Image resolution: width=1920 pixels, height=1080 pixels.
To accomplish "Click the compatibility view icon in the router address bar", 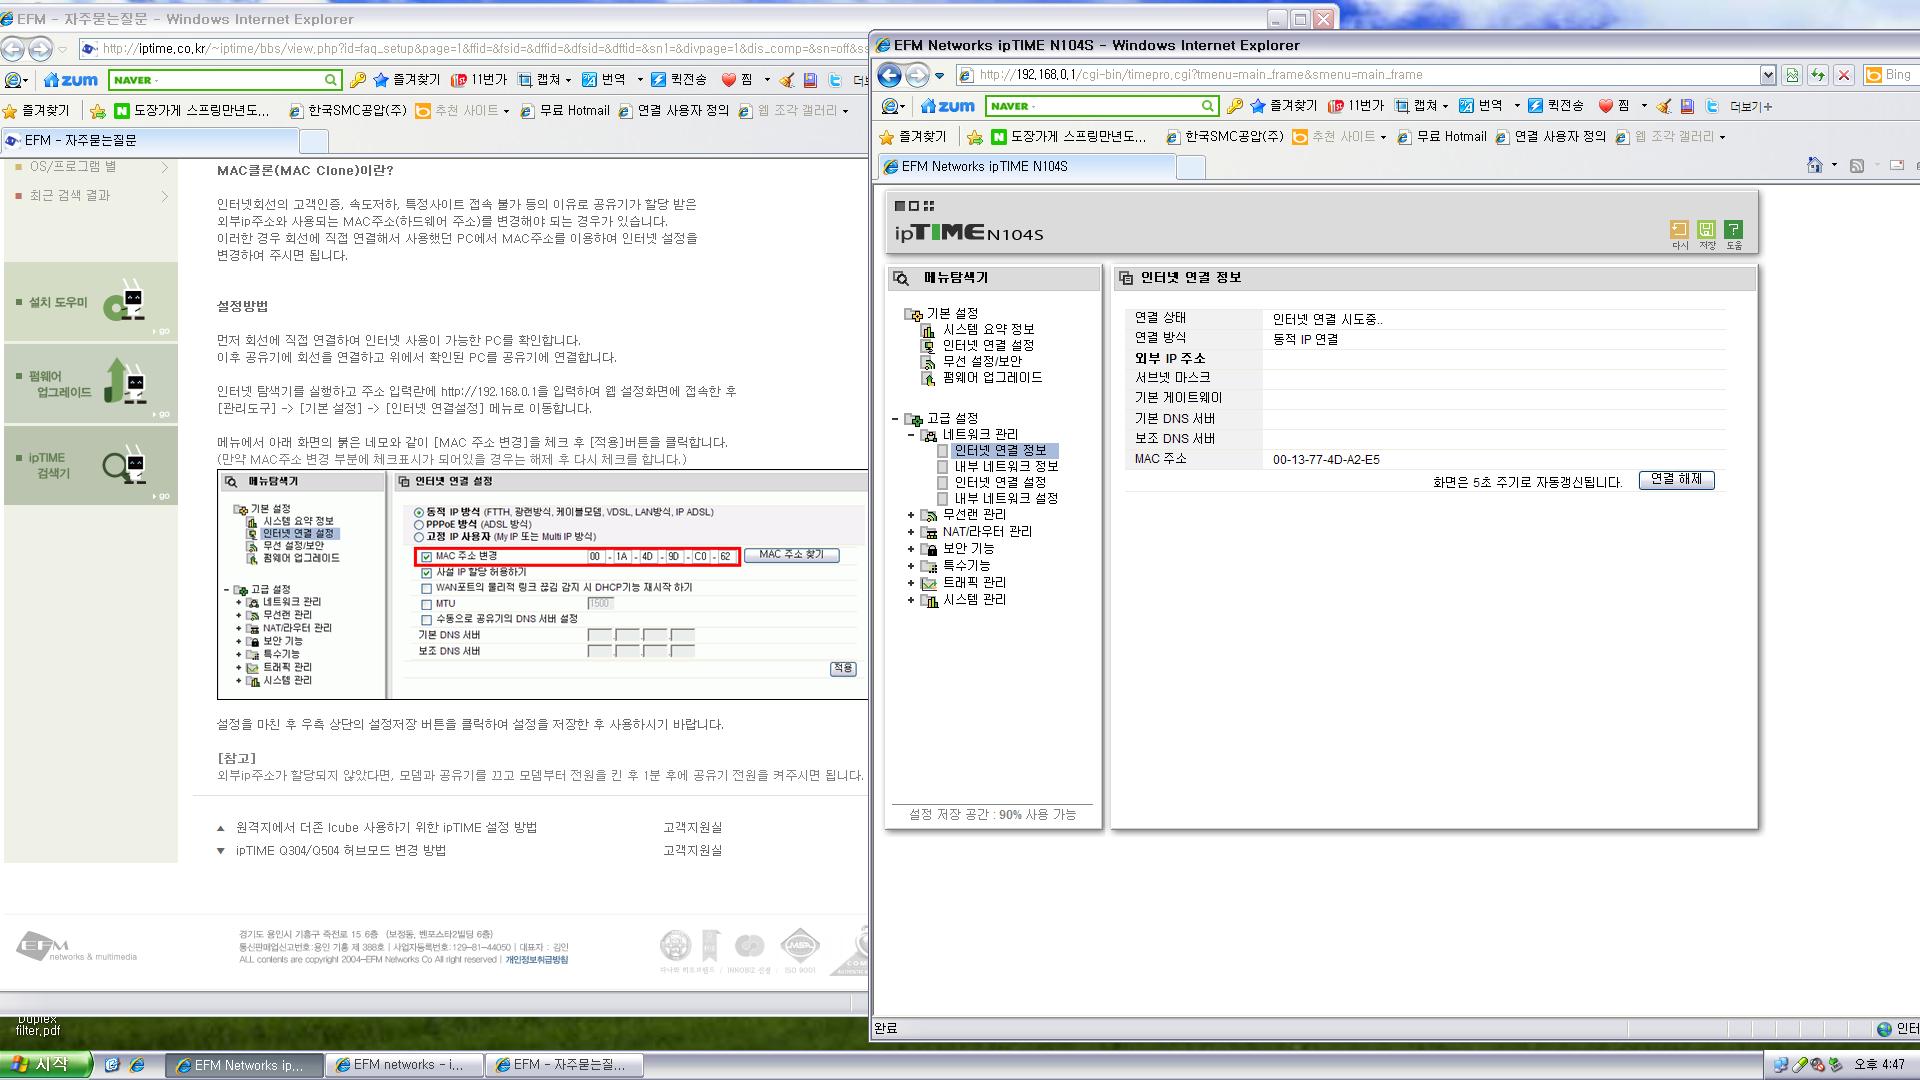I will coord(1792,75).
